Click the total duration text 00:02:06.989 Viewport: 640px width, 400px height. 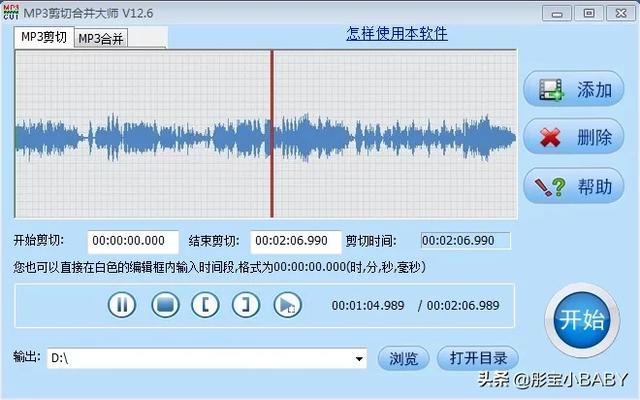coord(463,306)
